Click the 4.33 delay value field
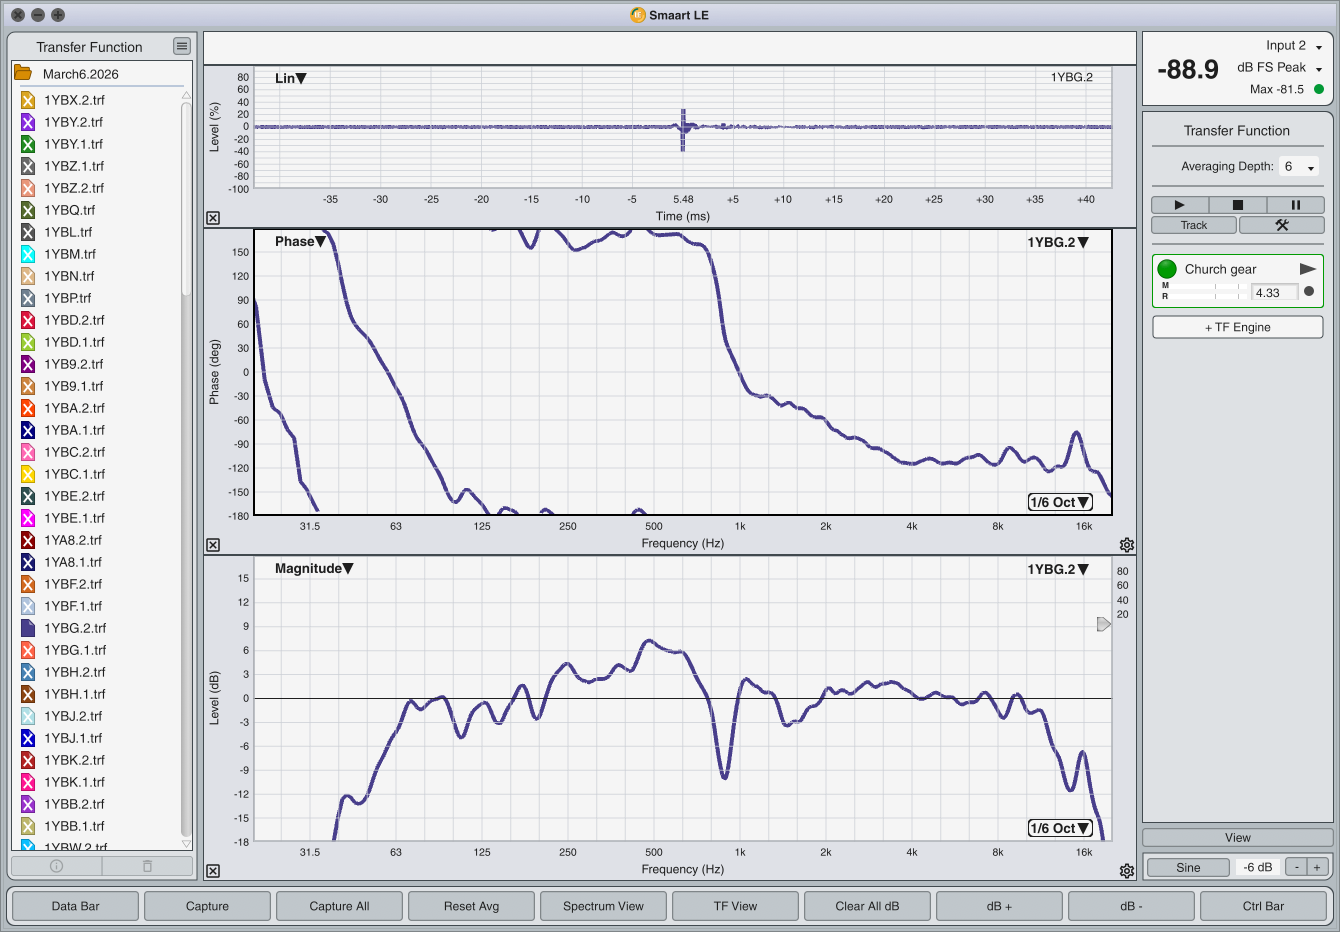This screenshot has height=932, width=1340. (1275, 292)
